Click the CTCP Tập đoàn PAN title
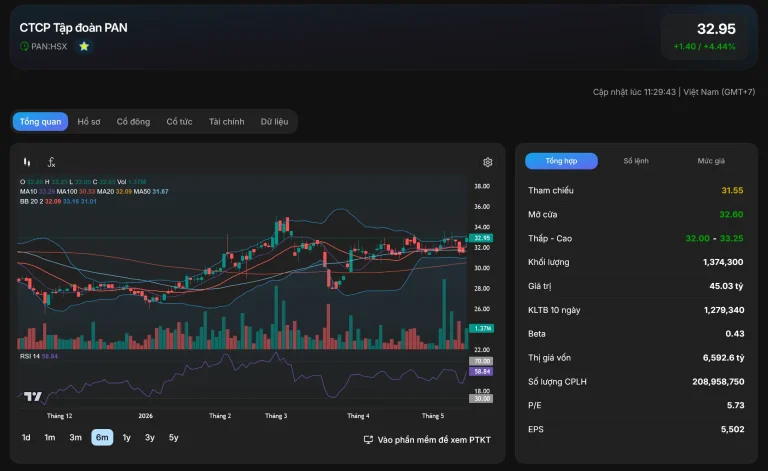This screenshot has width=768, height=471. pyautogui.click(x=73, y=28)
